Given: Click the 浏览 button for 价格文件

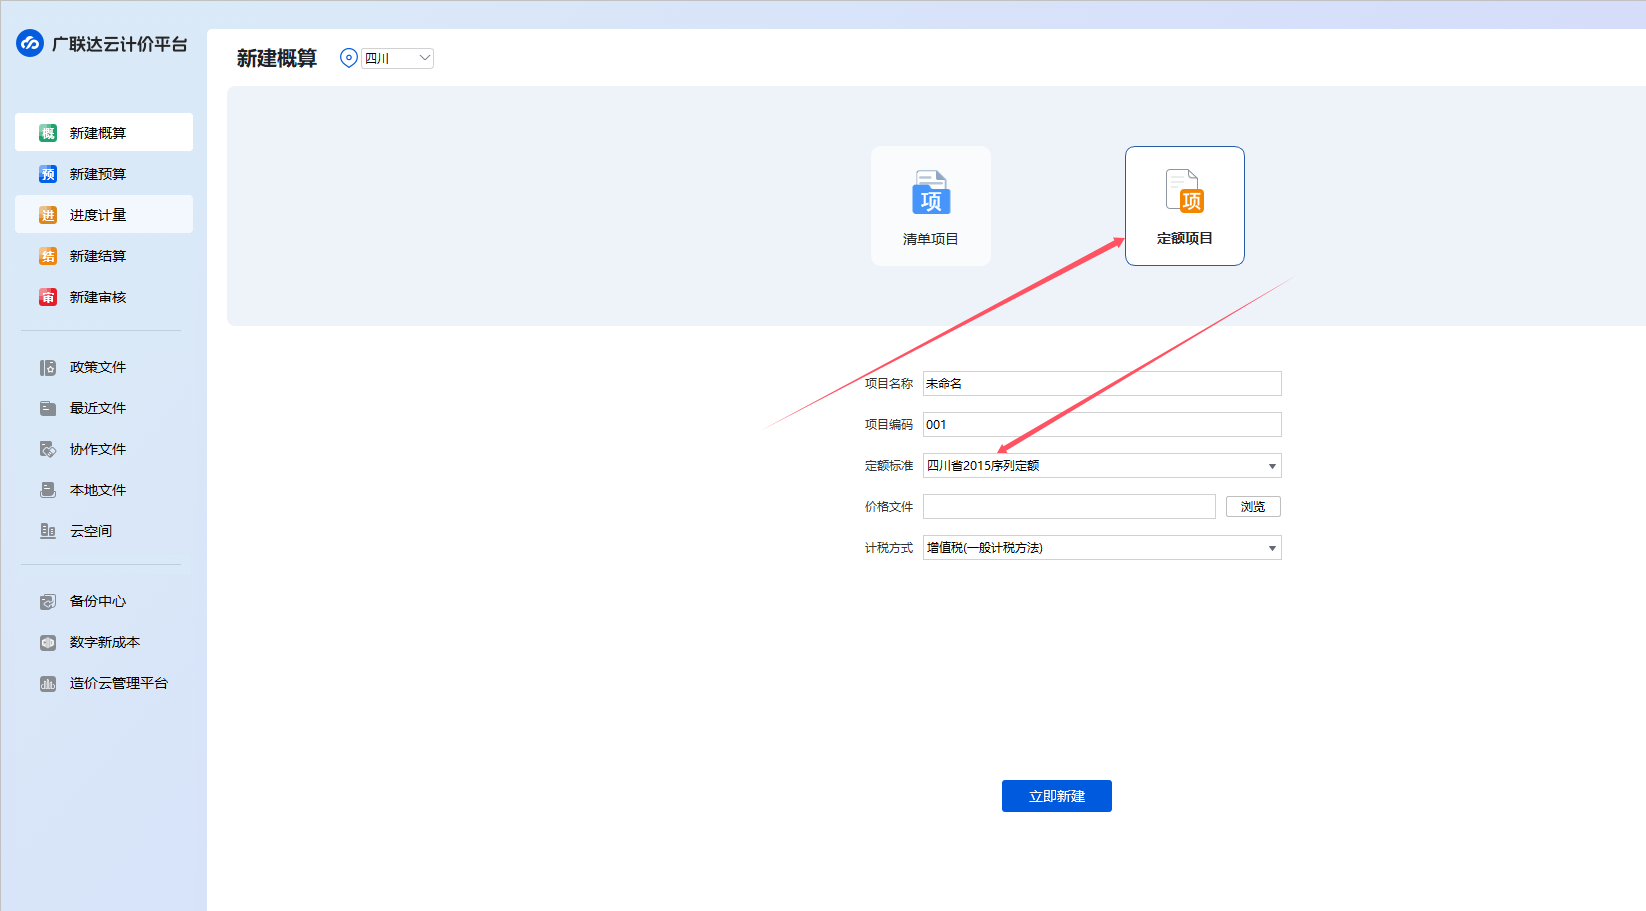Looking at the screenshot, I should coord(1253,506).
